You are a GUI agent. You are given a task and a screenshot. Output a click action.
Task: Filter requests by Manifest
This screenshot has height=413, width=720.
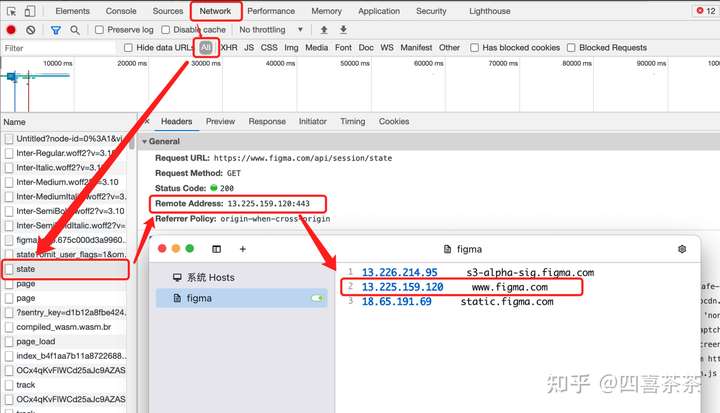416,47
